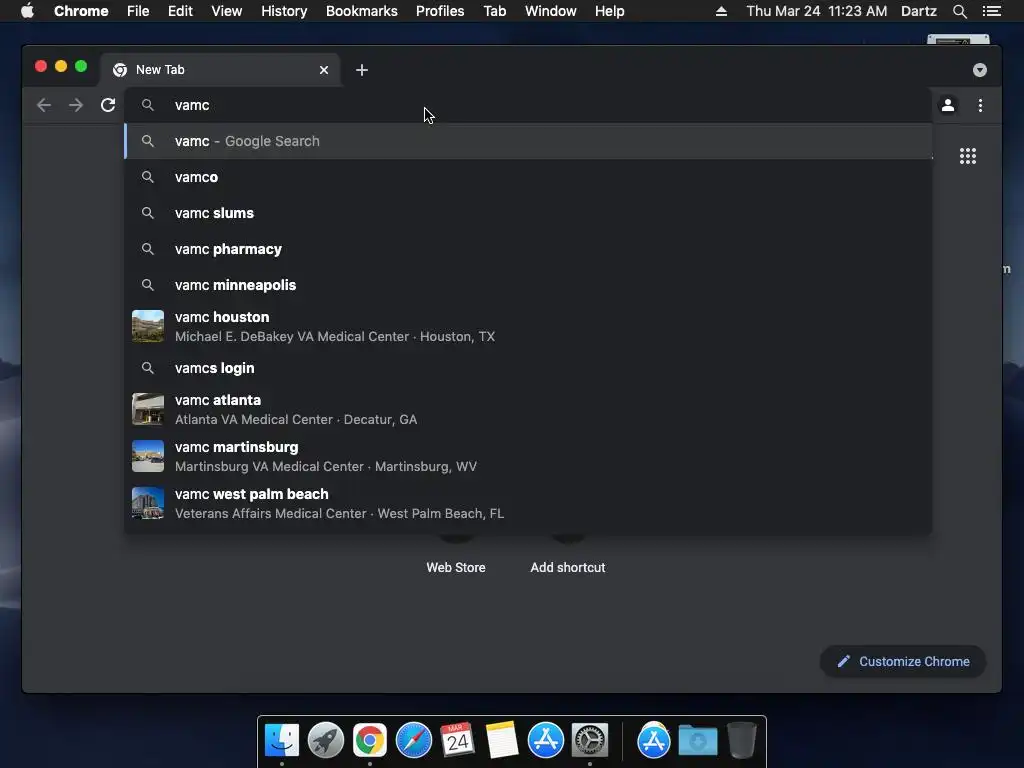This screenshot has width=1024, height=768.
Task: Open the Chrome application menu
Action: 81,11
